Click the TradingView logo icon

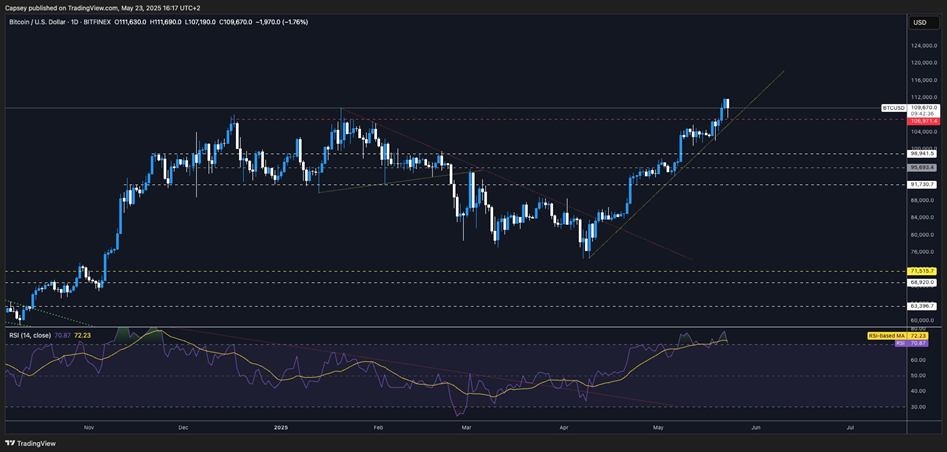[x=12, y=443]
